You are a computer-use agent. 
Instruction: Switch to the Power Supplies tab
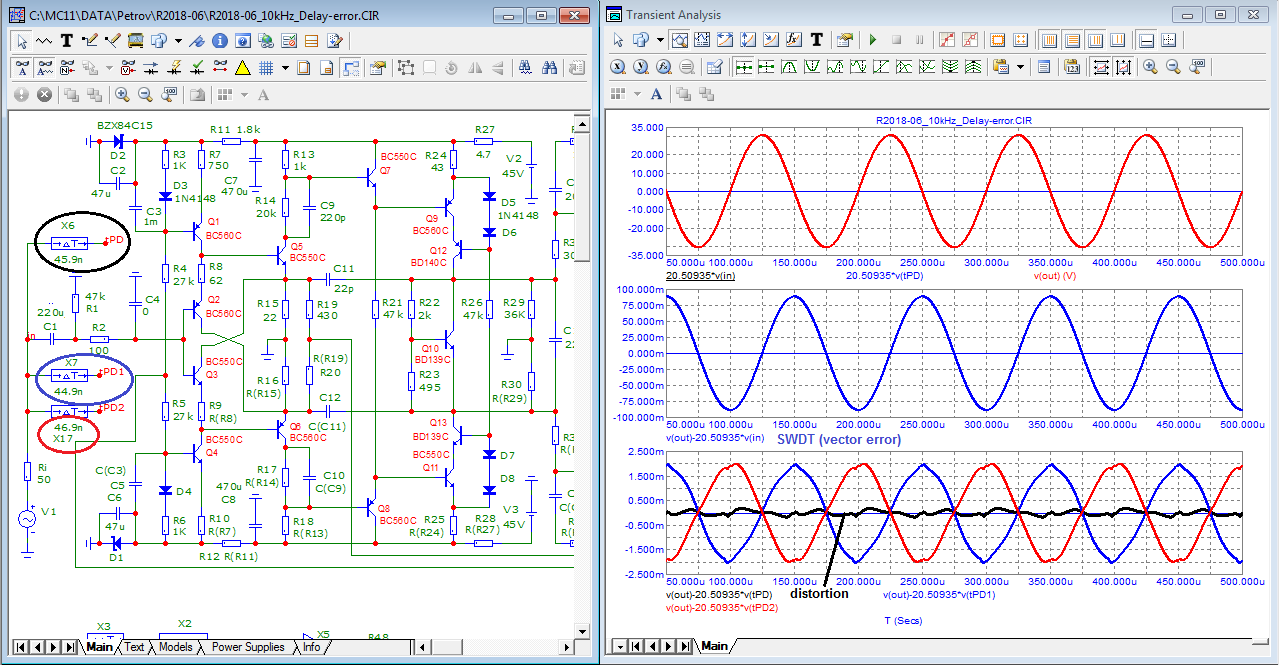(x=248, y=647)
